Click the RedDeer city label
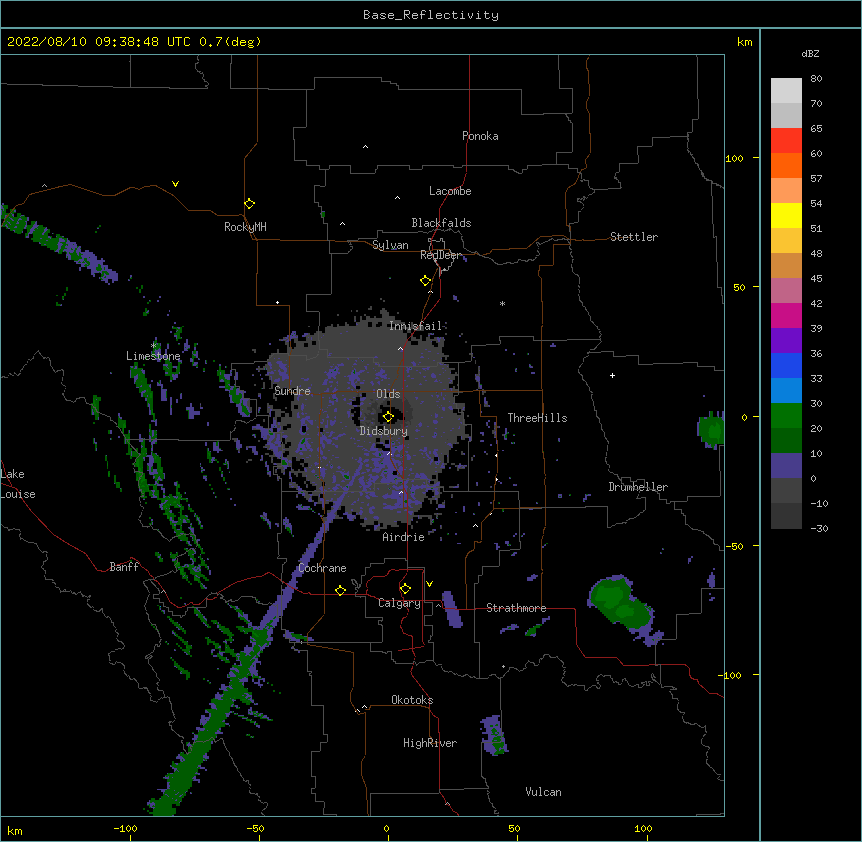The width and height of the screenshot is (862, 842). [440, 255]
